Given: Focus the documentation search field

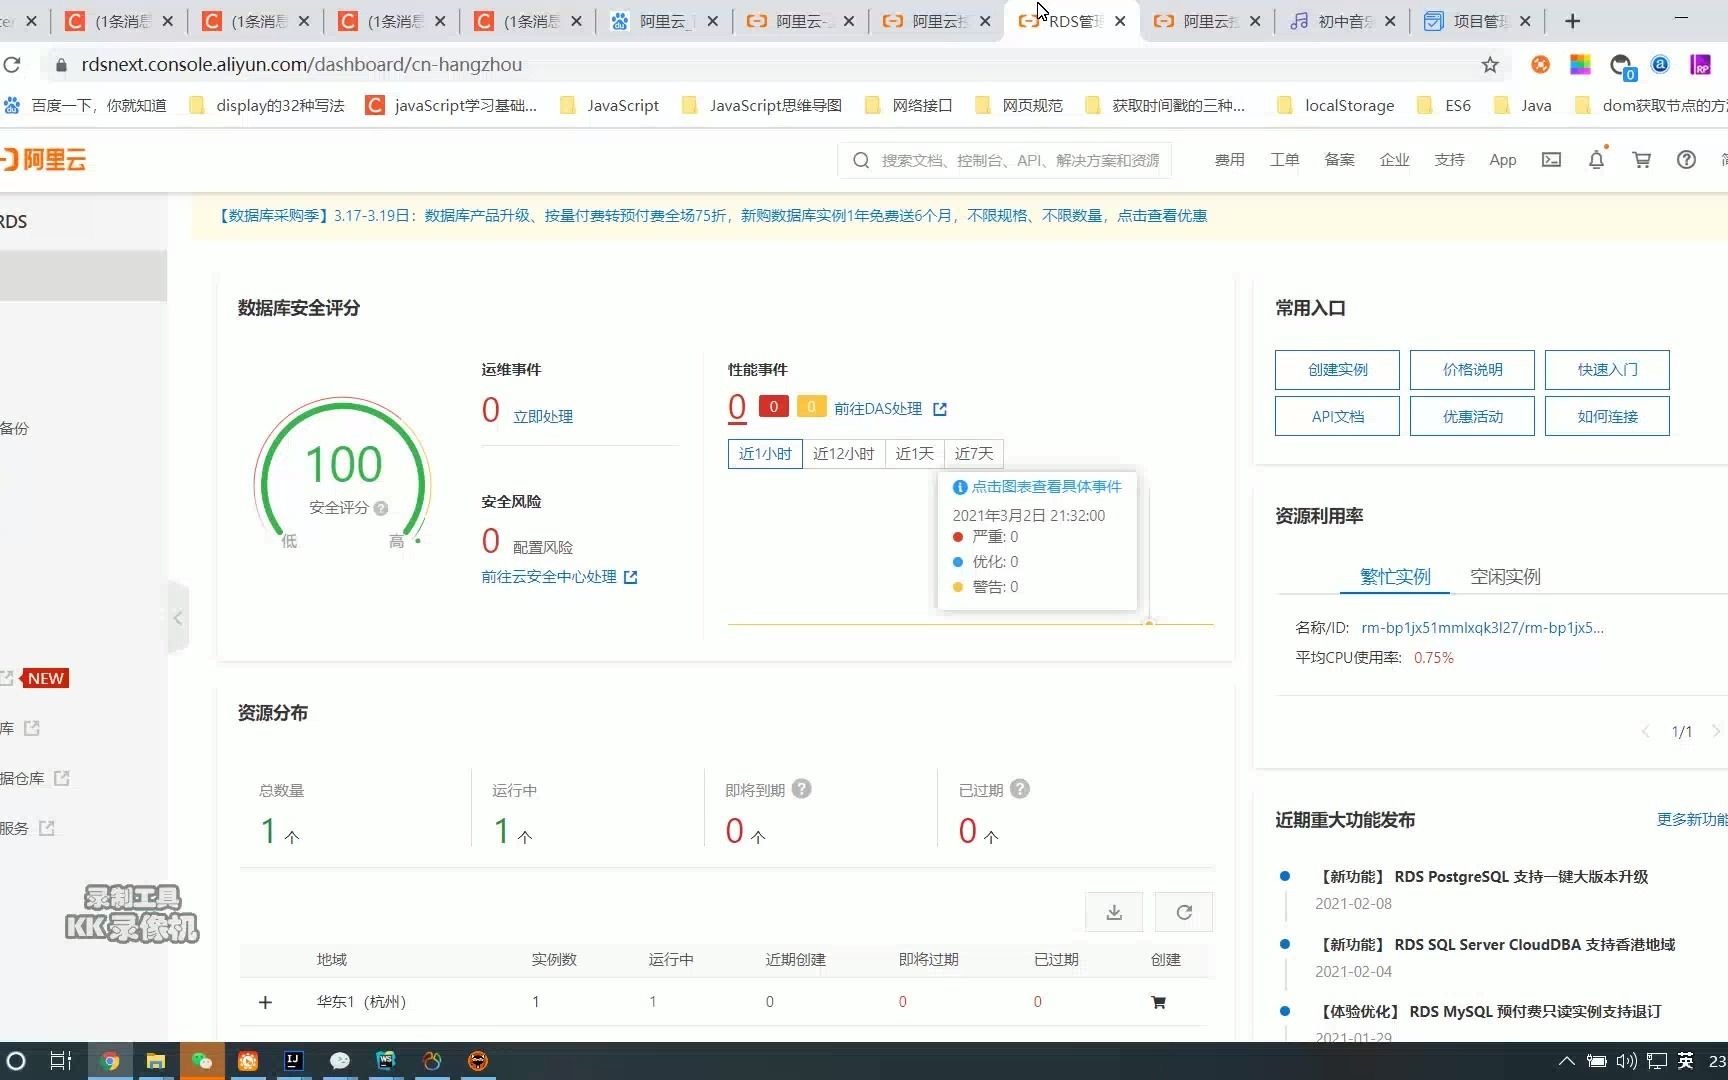Looking at the screenshot, I should click(x=1020, y=160).
